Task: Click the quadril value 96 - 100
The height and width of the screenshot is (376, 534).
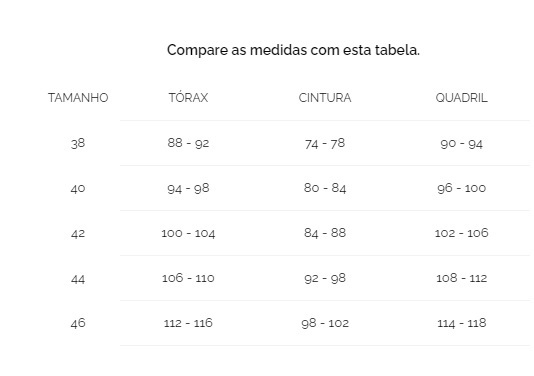Action: [x=461, y=188]
